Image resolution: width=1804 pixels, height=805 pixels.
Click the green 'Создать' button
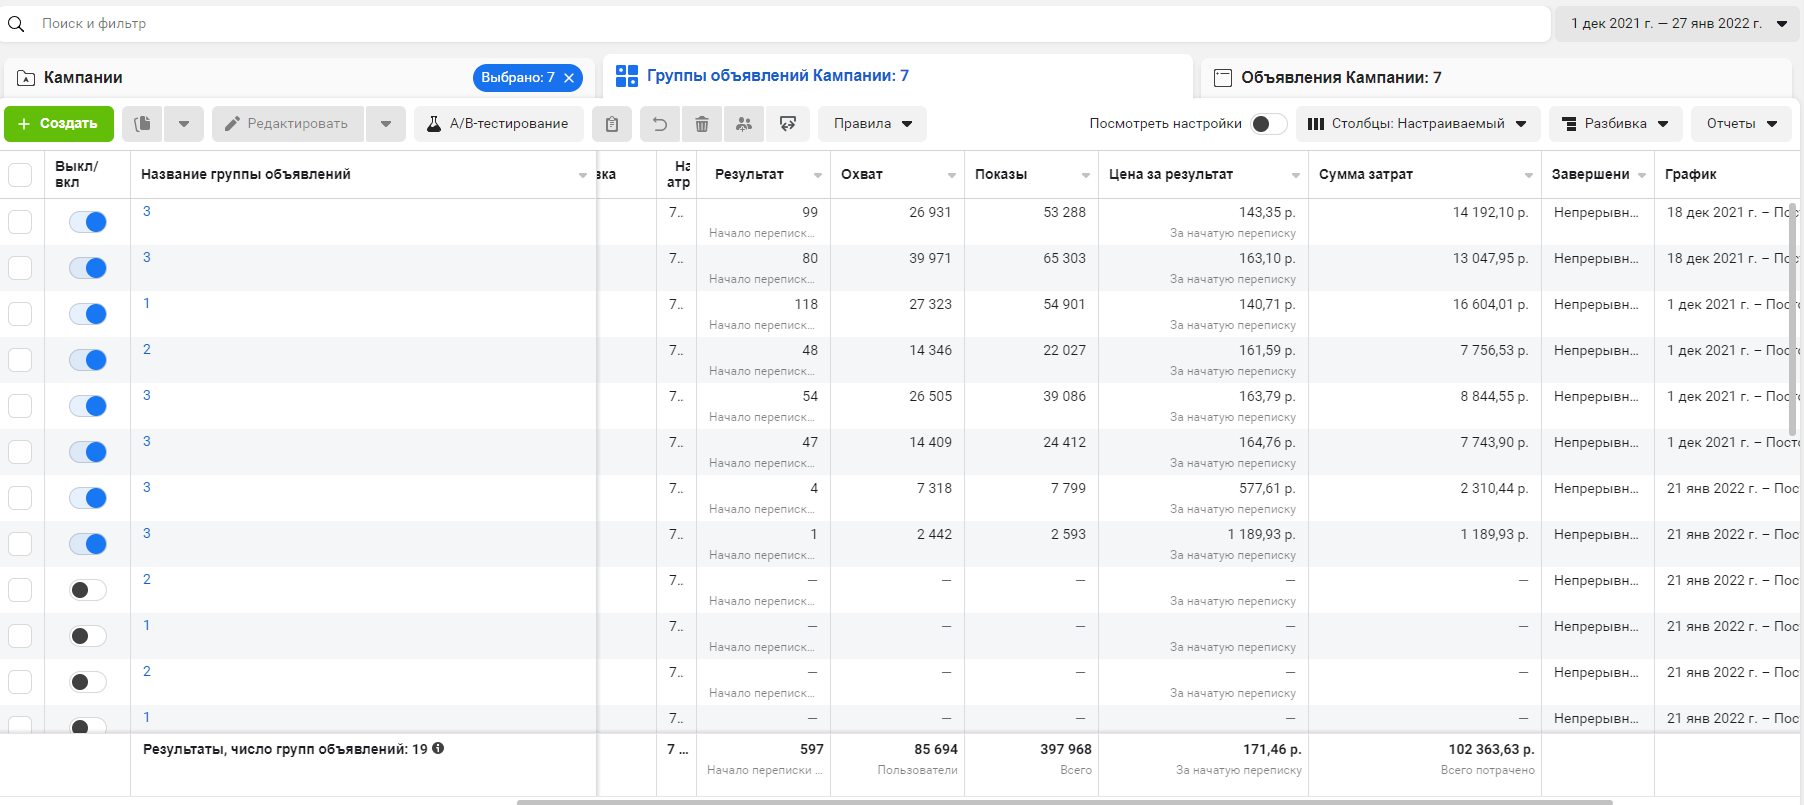[59, 124]
